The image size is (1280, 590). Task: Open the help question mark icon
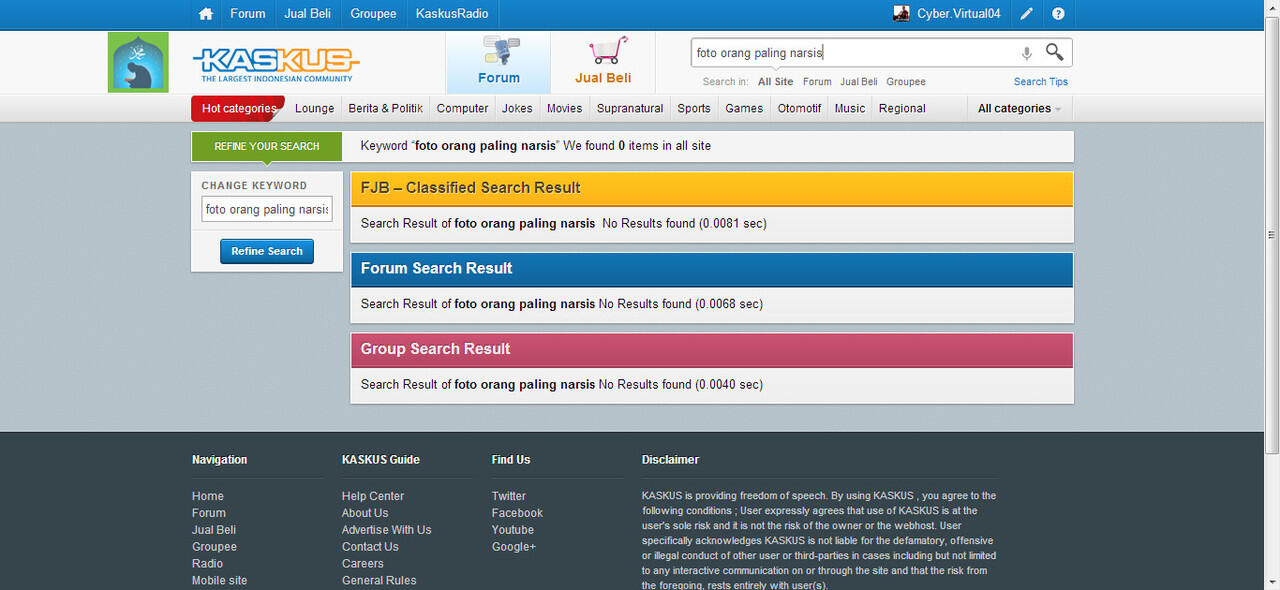coord(1058,14)
